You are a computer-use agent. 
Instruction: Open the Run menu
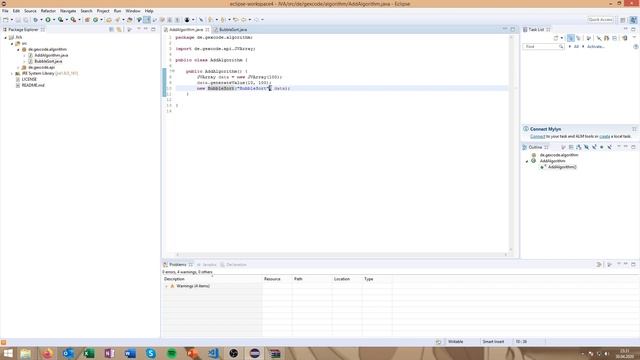tap(117, 11)
